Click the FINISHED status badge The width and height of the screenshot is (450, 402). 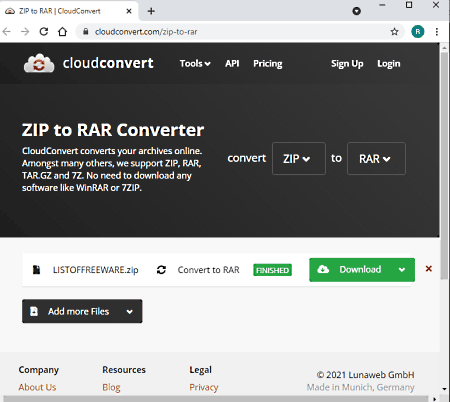tap(272, 270)
